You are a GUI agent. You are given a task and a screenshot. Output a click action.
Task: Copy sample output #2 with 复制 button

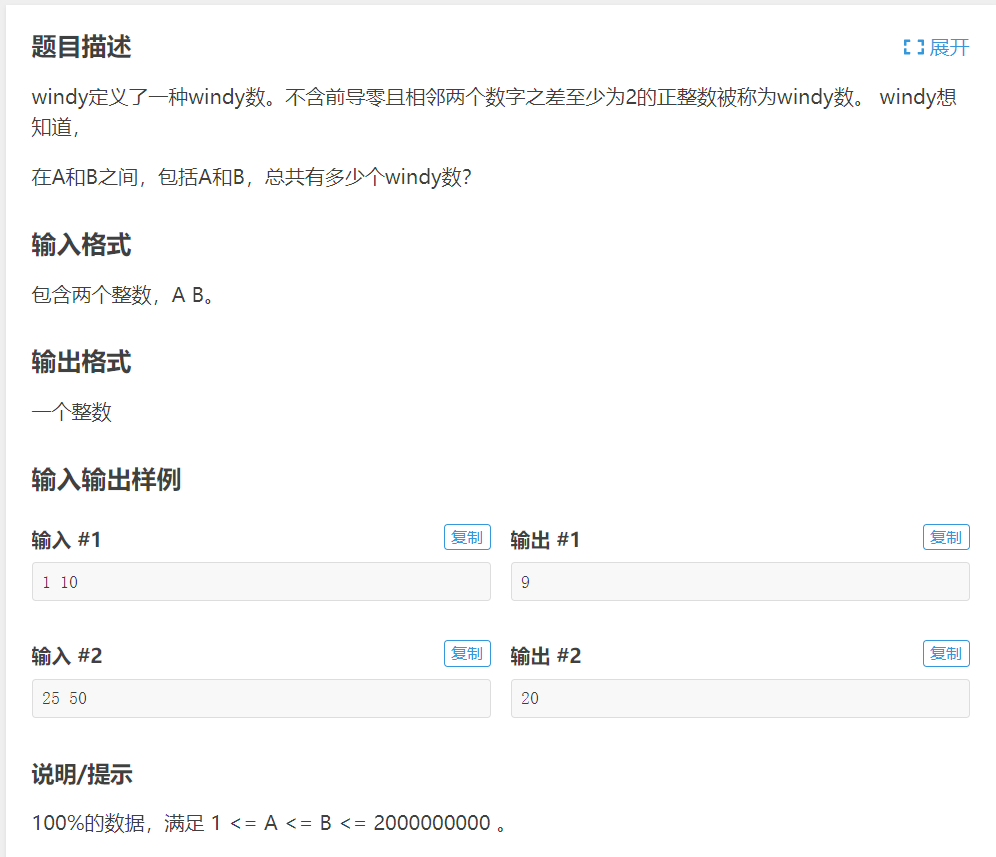click(946, 654)
